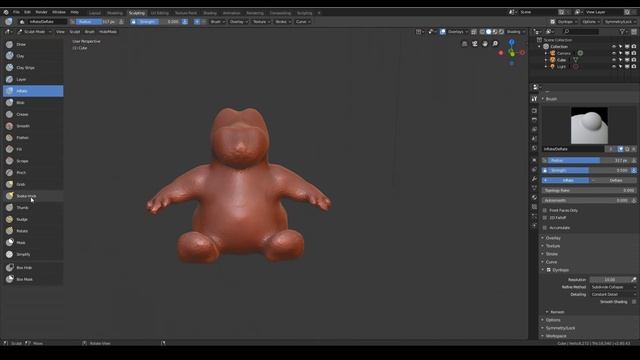Select the Fill brush tool
Viewport: 640px width, 360px height.
click(33, 149)
